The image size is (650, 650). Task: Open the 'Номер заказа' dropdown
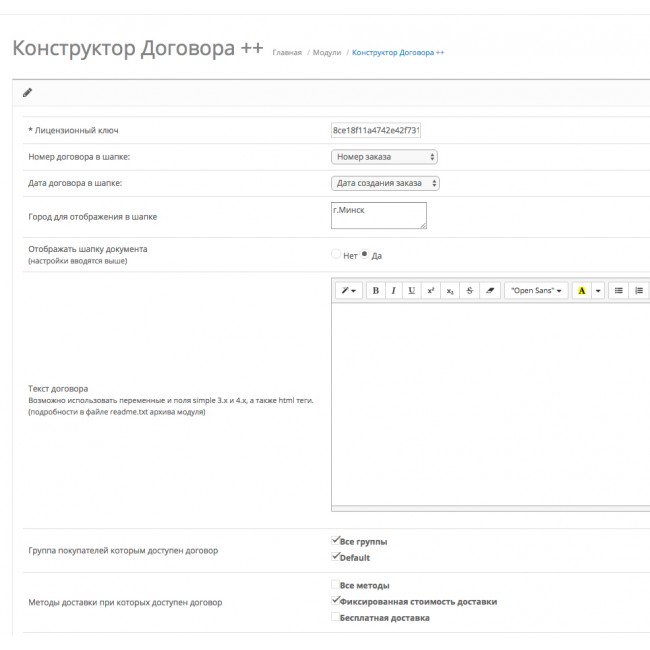(384, 157)
